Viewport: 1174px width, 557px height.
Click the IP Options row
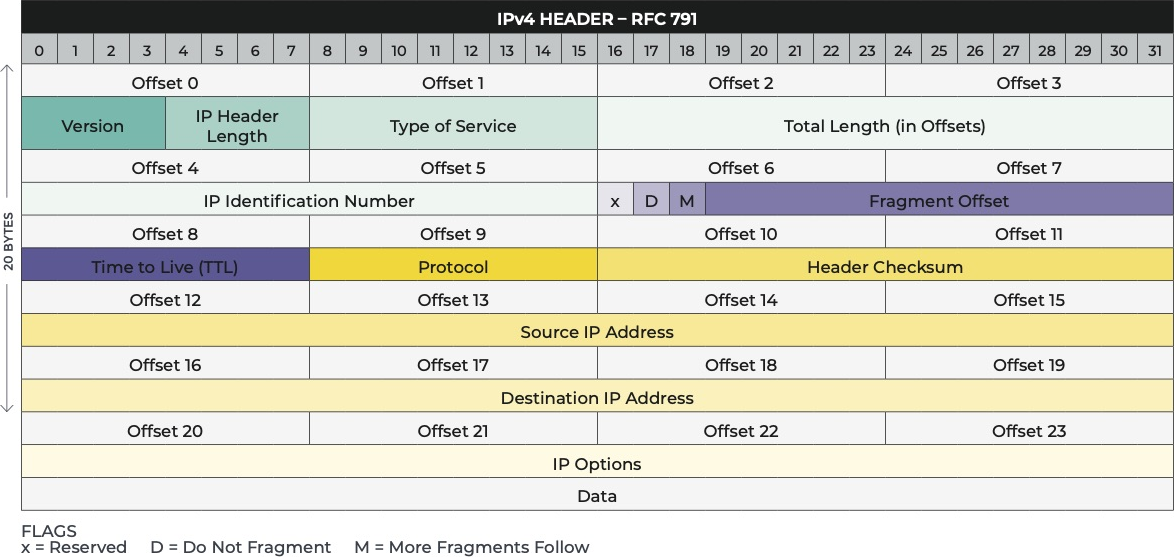pos(597,464)
